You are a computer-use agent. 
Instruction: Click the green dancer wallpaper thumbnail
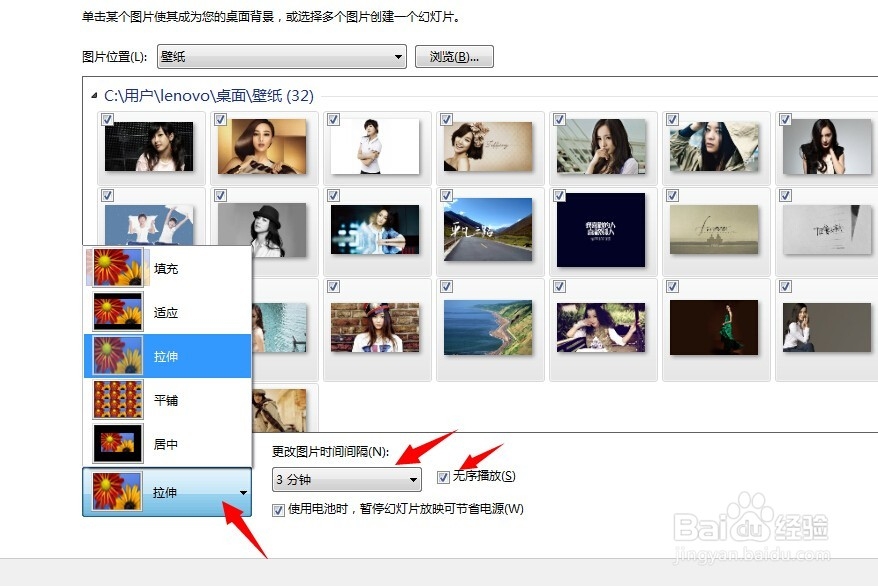point(716,330)
